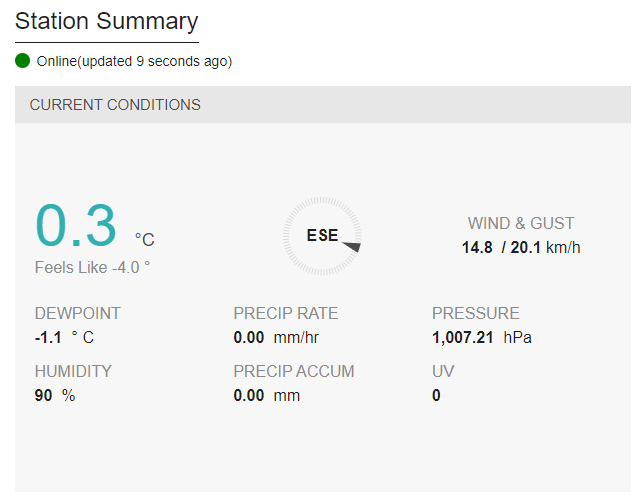Click the Dewpoint label

(78, 313)
